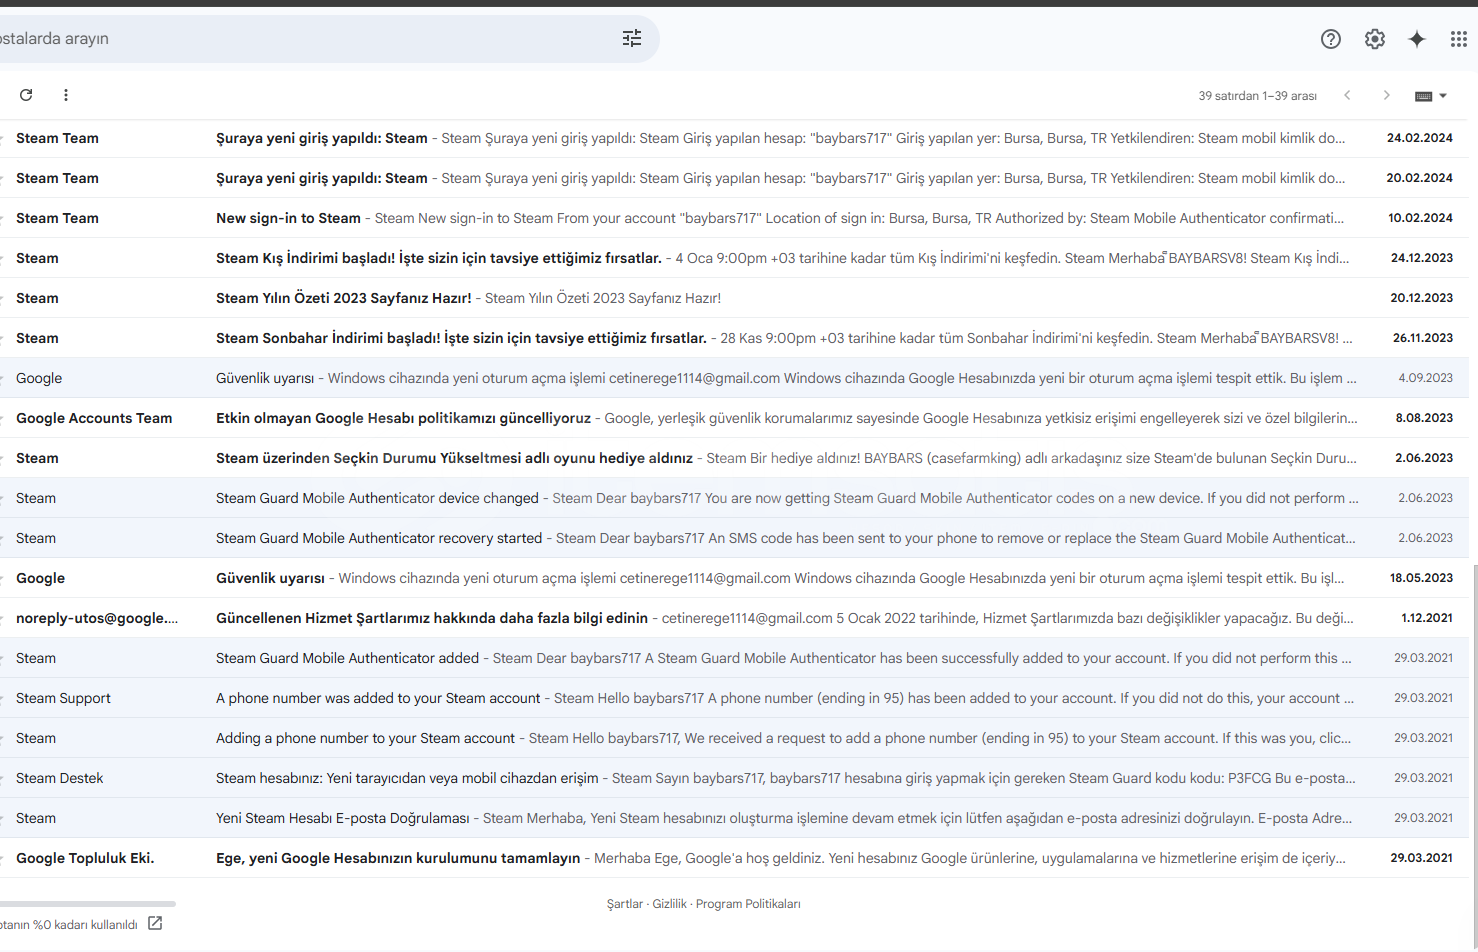Open Steam Destek Yeni tarayıcıdan erişim email
This screenshot has height=952, width=1478.
point(734,778)
